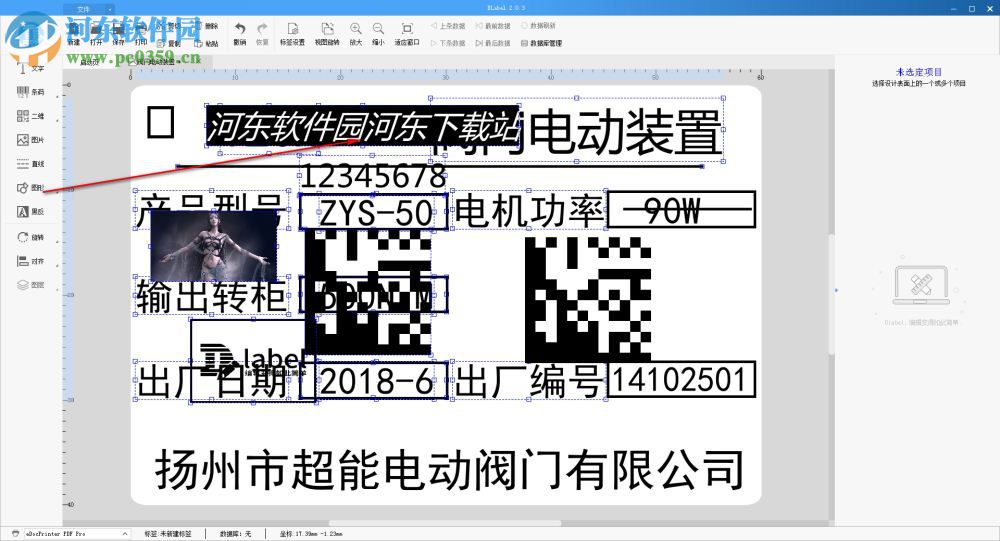Select the Image (图片) tool
The width and height of the screenshot is (1000, 541).
[x=30, y=140]
